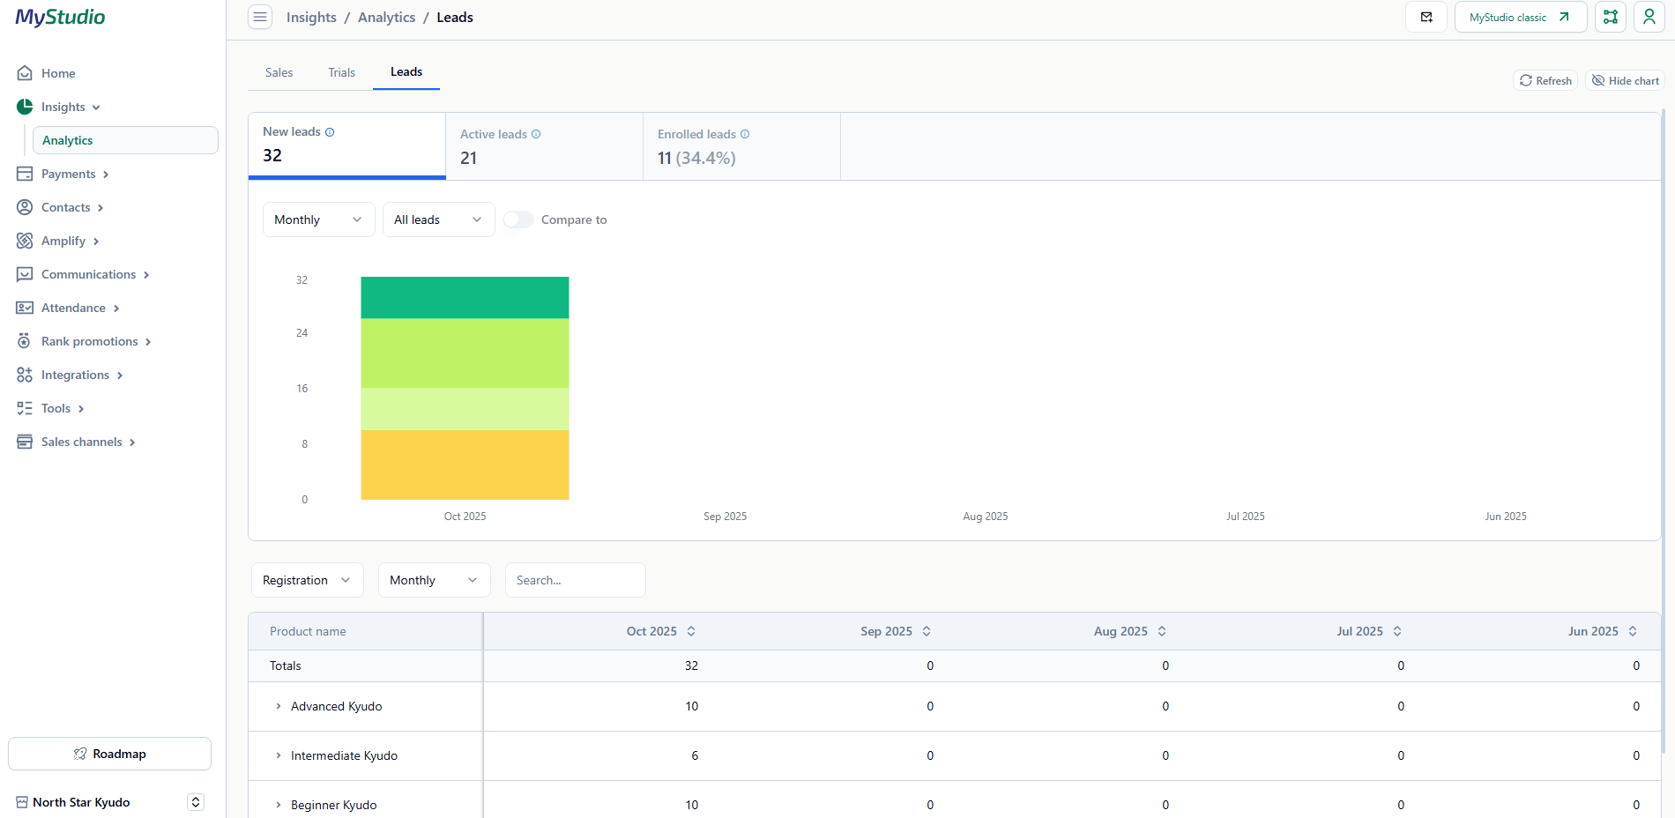Click the dark green segment of Oct 2025 bar

[465, 298]
